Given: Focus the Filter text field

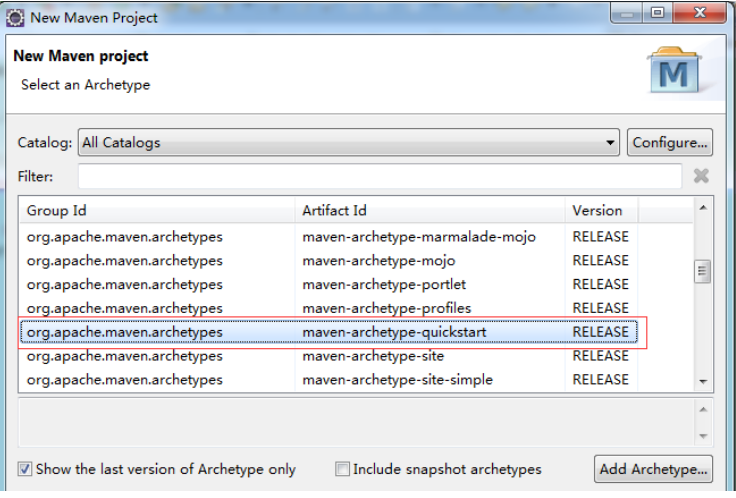Looking at the screenshot, I should point(380,176).
